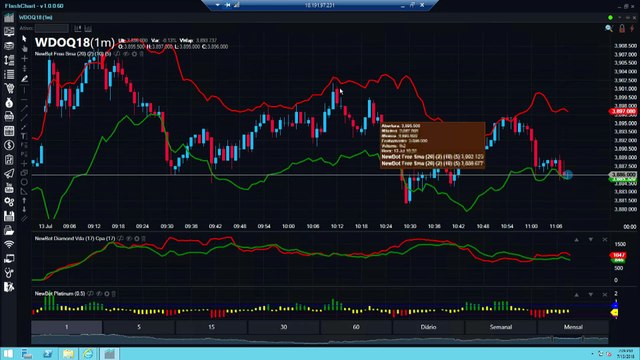640x360 pixels.
Task: Click the Windows Start button
Action: pos(8,353)
